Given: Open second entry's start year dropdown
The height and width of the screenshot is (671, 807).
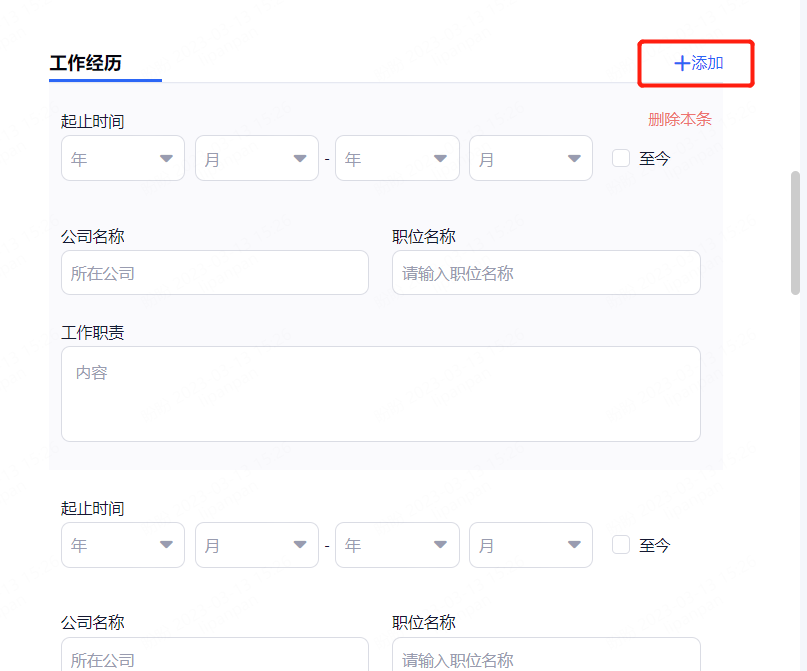Looking at the screenshot, I should pyautogui.click(x=123, y=545).
